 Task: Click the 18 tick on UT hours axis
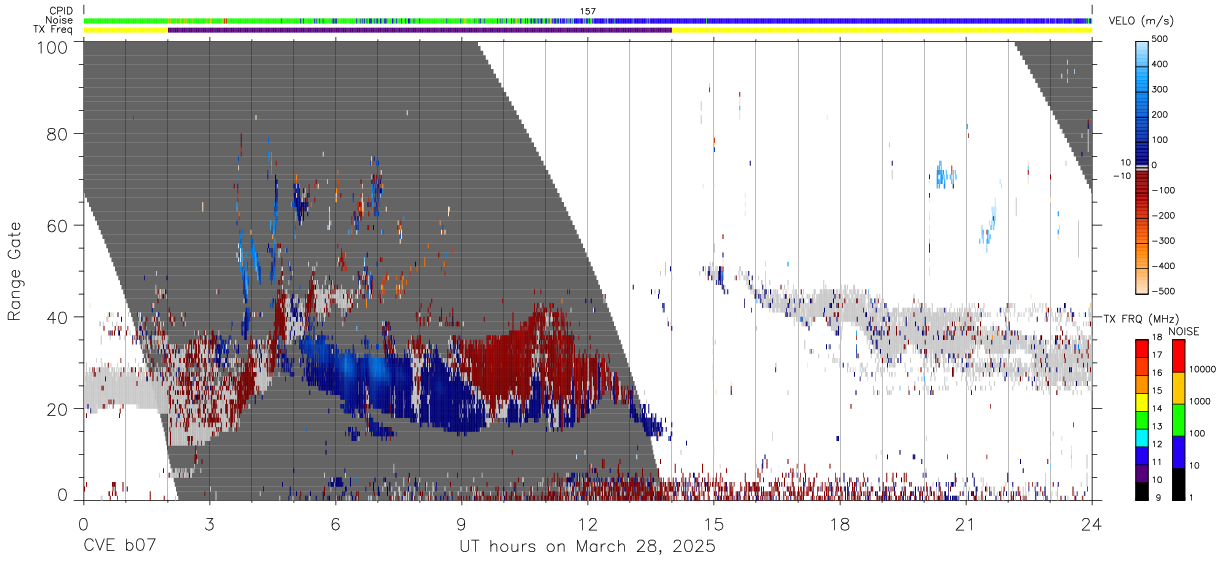click(840, 524)
